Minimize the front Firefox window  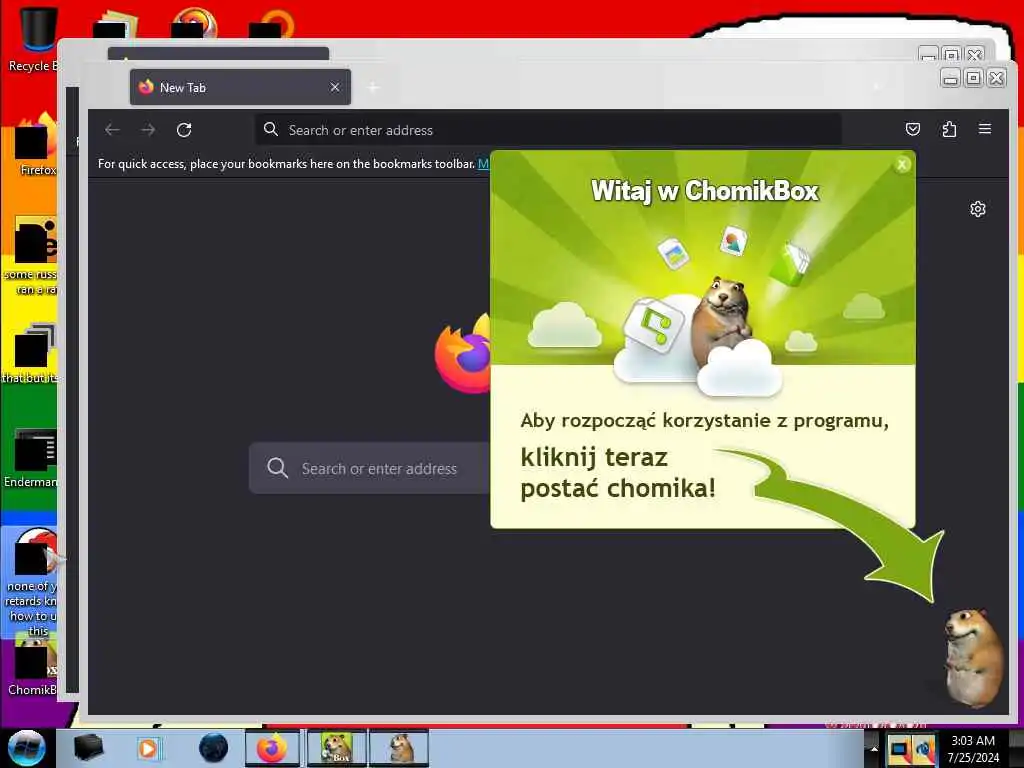(x=951, y=78)
